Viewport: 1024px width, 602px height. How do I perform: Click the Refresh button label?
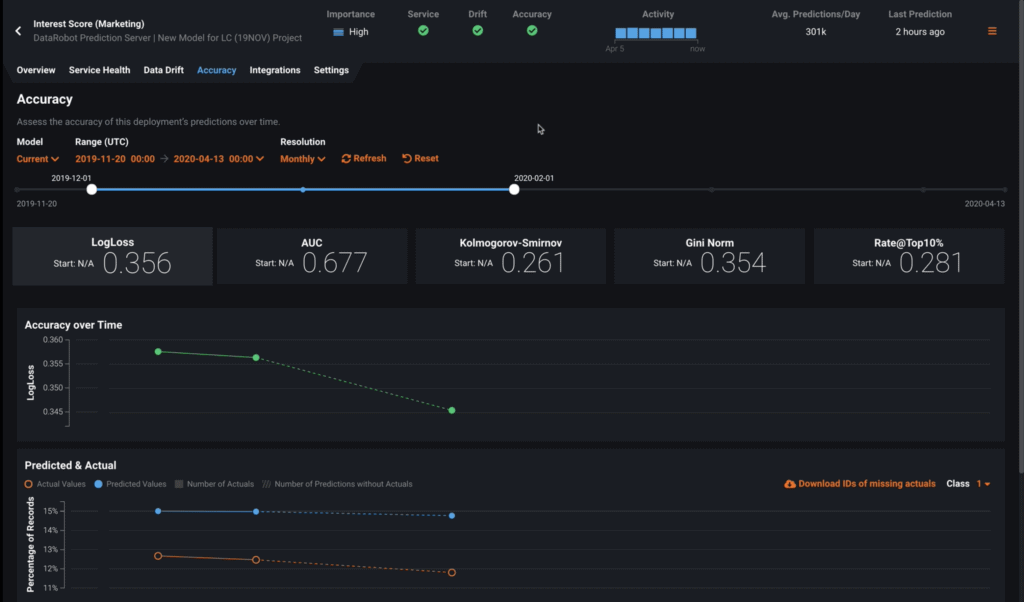click(370, 159)
